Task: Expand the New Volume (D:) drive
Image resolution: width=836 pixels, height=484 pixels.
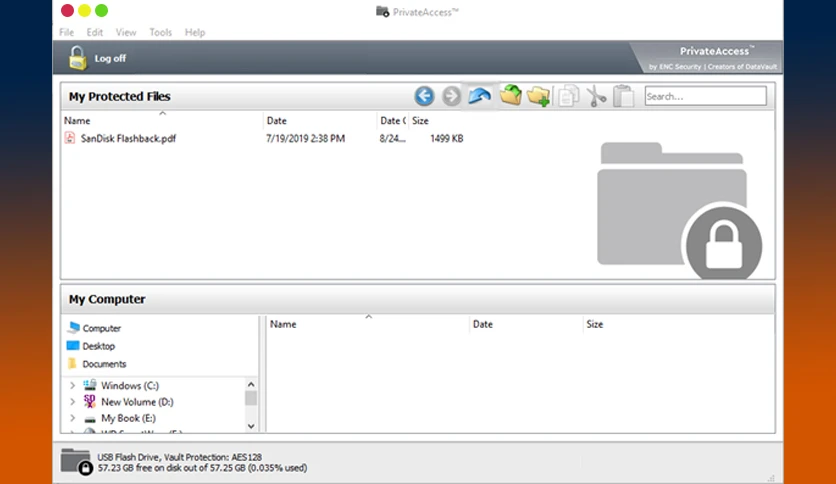Action: [73, 402]
